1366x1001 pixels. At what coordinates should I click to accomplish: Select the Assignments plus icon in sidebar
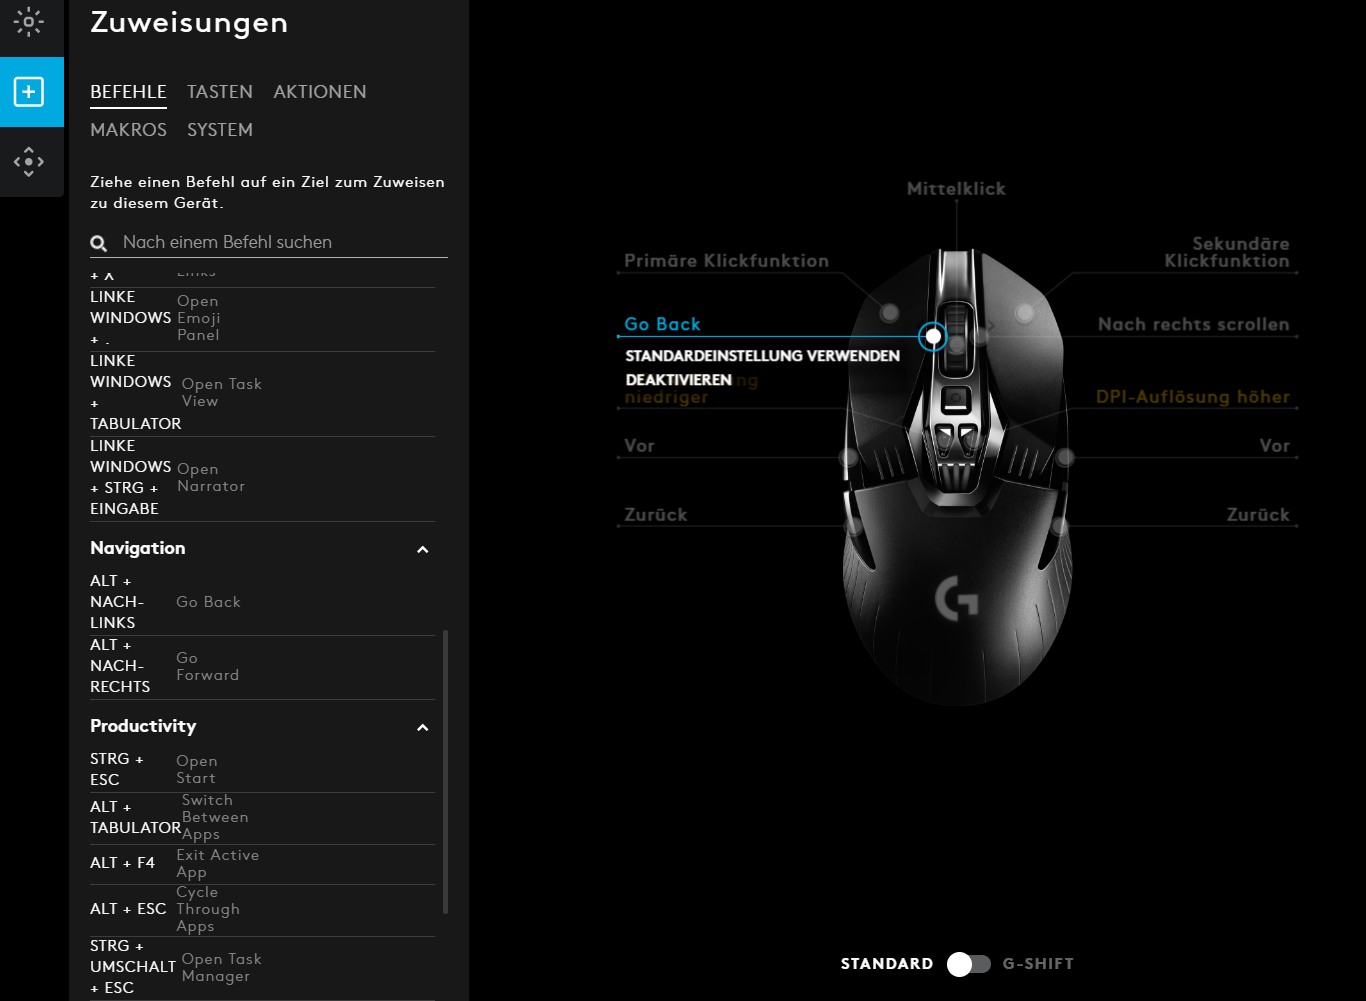point(29,92)
